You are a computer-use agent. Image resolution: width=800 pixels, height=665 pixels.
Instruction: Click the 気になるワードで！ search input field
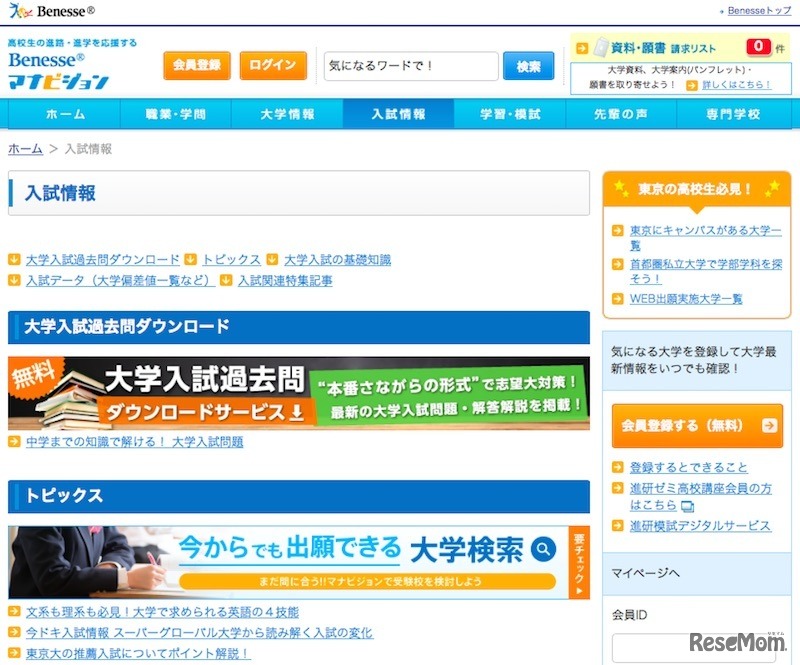[410, 65]
